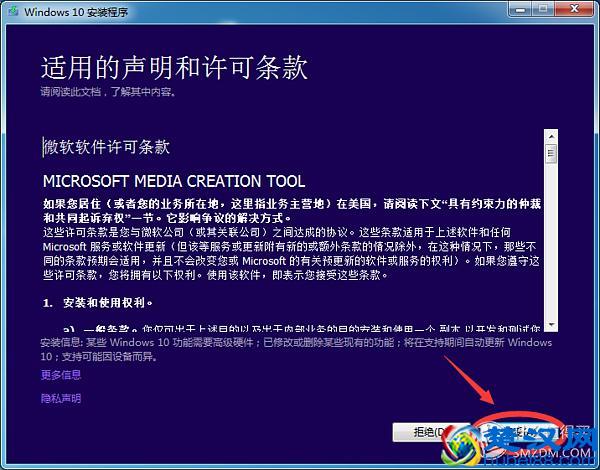
Task: Click the page title 适用的声明和许可条款
Action: pos(174,68)
